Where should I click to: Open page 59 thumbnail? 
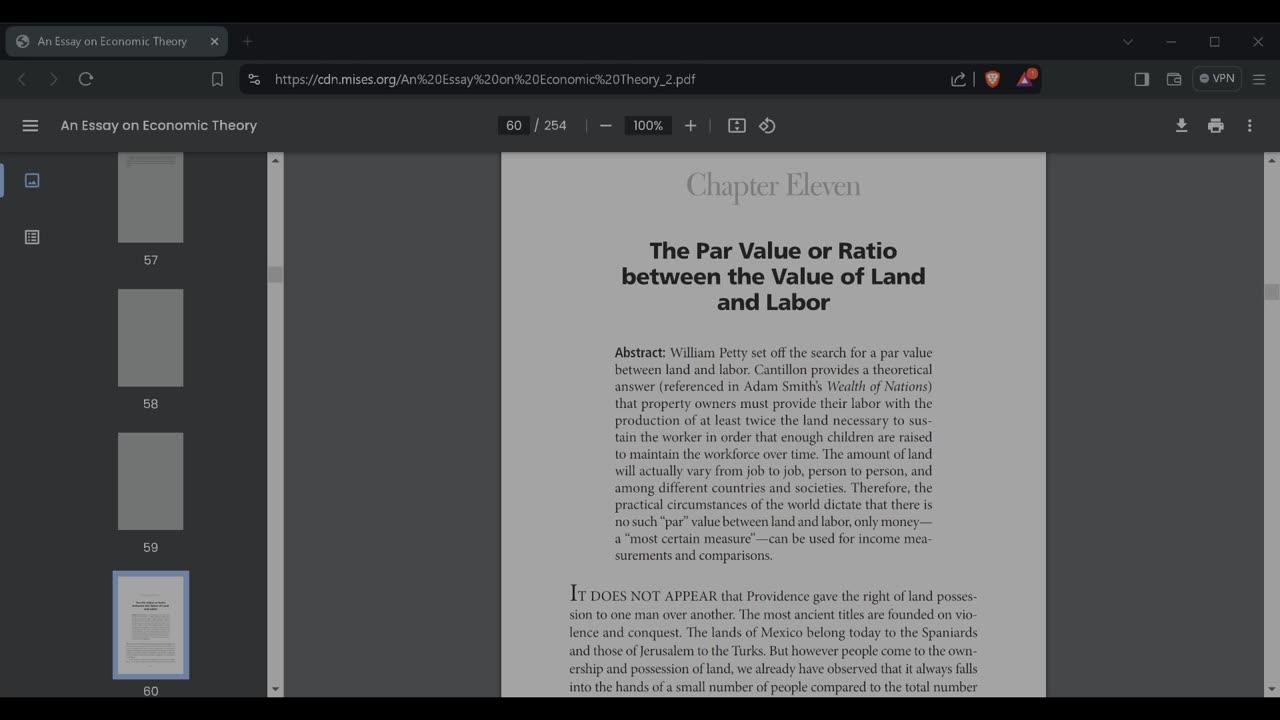pos(150,481)
